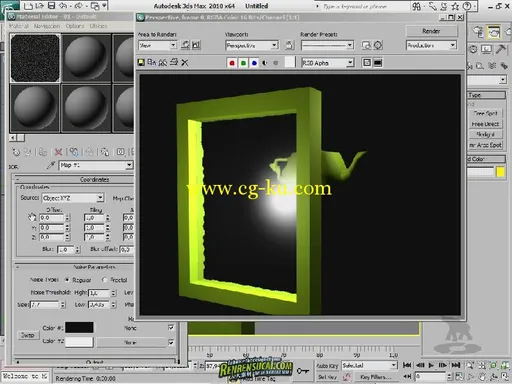Open the Area to Render dropdown
The image size is (512, 384).
(x=157, y=45)
